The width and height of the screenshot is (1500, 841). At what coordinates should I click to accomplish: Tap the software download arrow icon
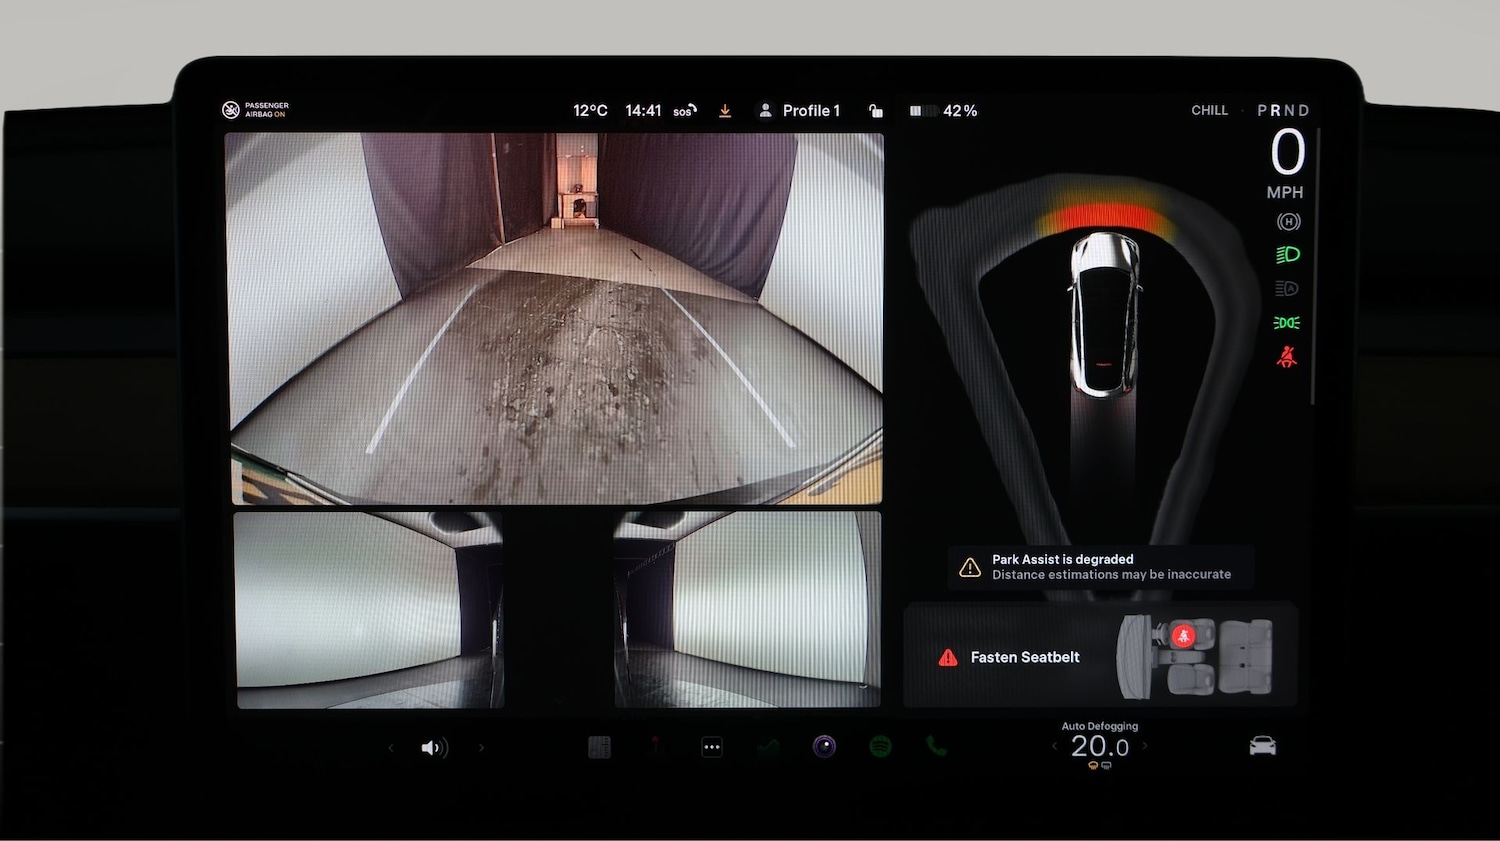(725, 111)
